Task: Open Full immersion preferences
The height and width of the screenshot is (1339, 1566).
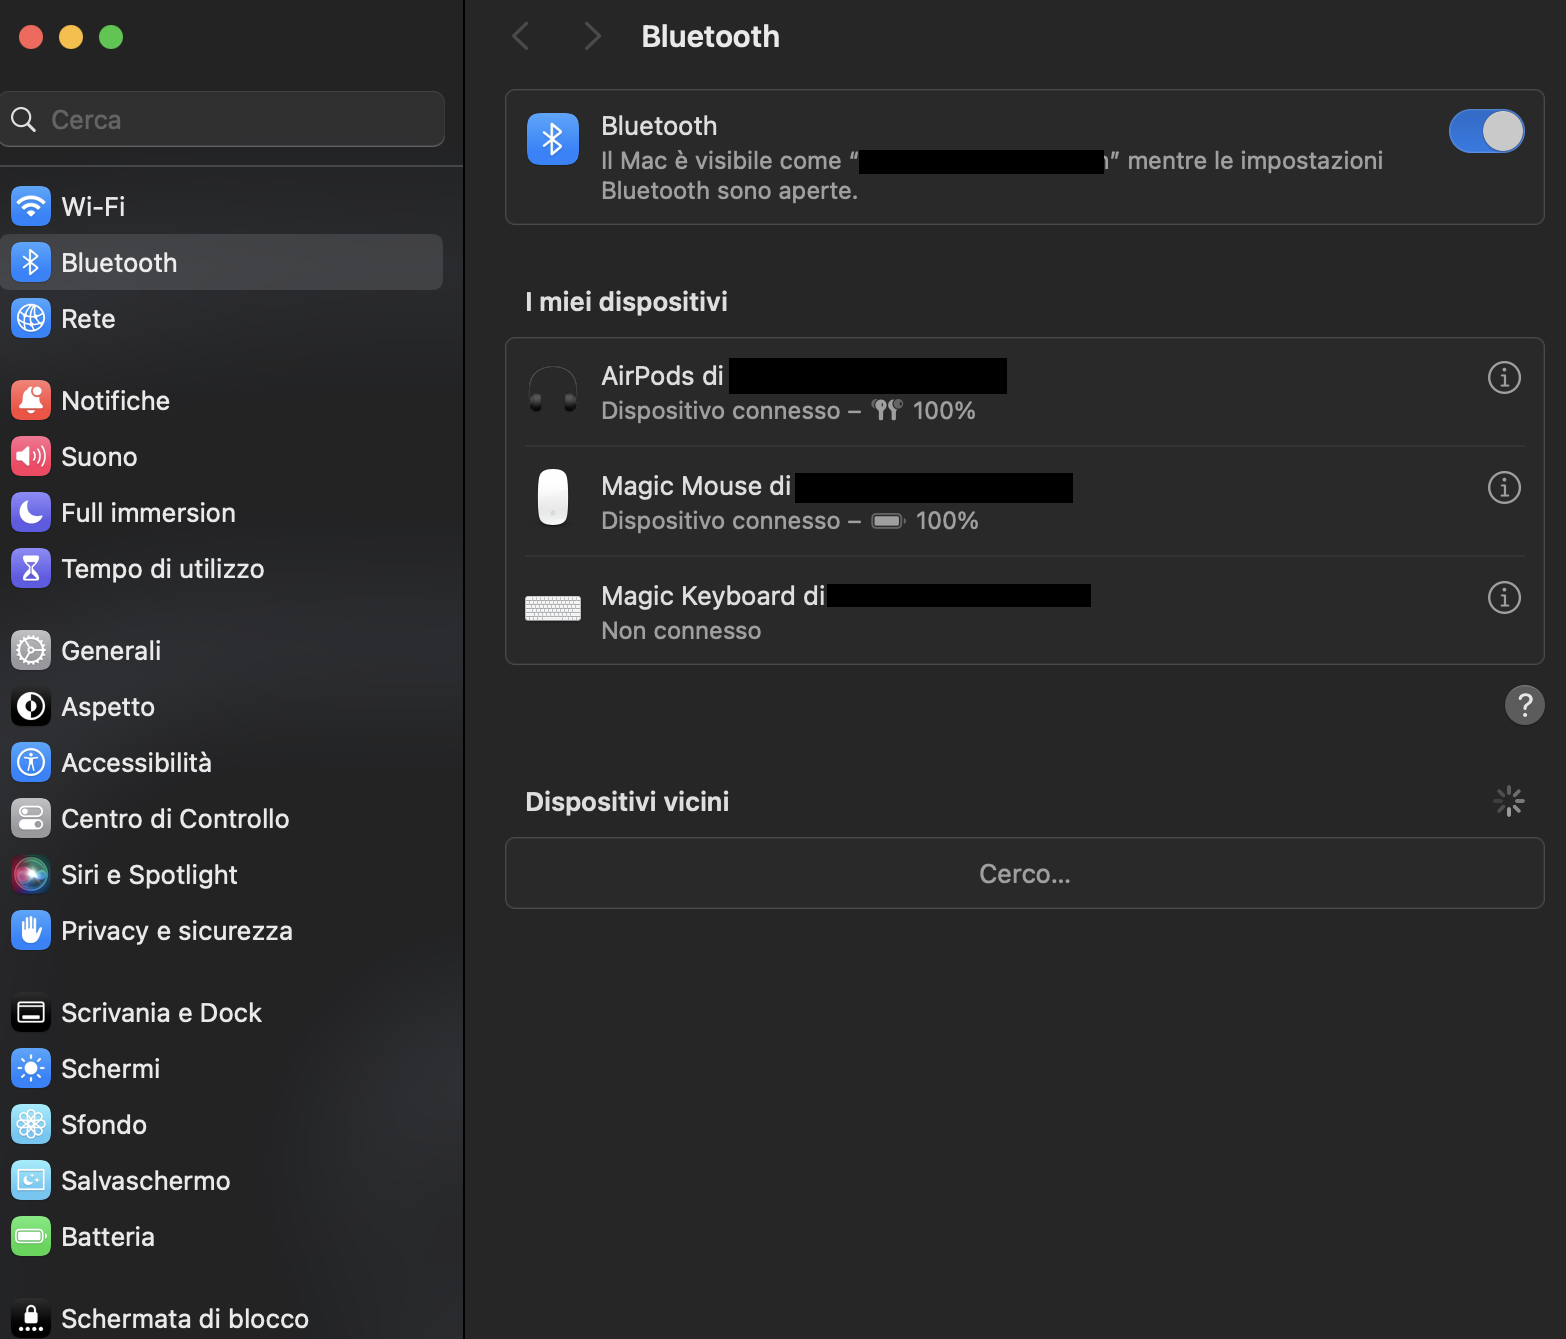Action: pos(148,512)
